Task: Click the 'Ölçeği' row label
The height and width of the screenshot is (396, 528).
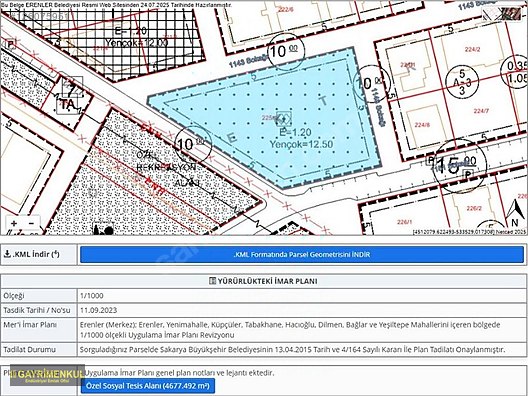Action: pos(14,296)
